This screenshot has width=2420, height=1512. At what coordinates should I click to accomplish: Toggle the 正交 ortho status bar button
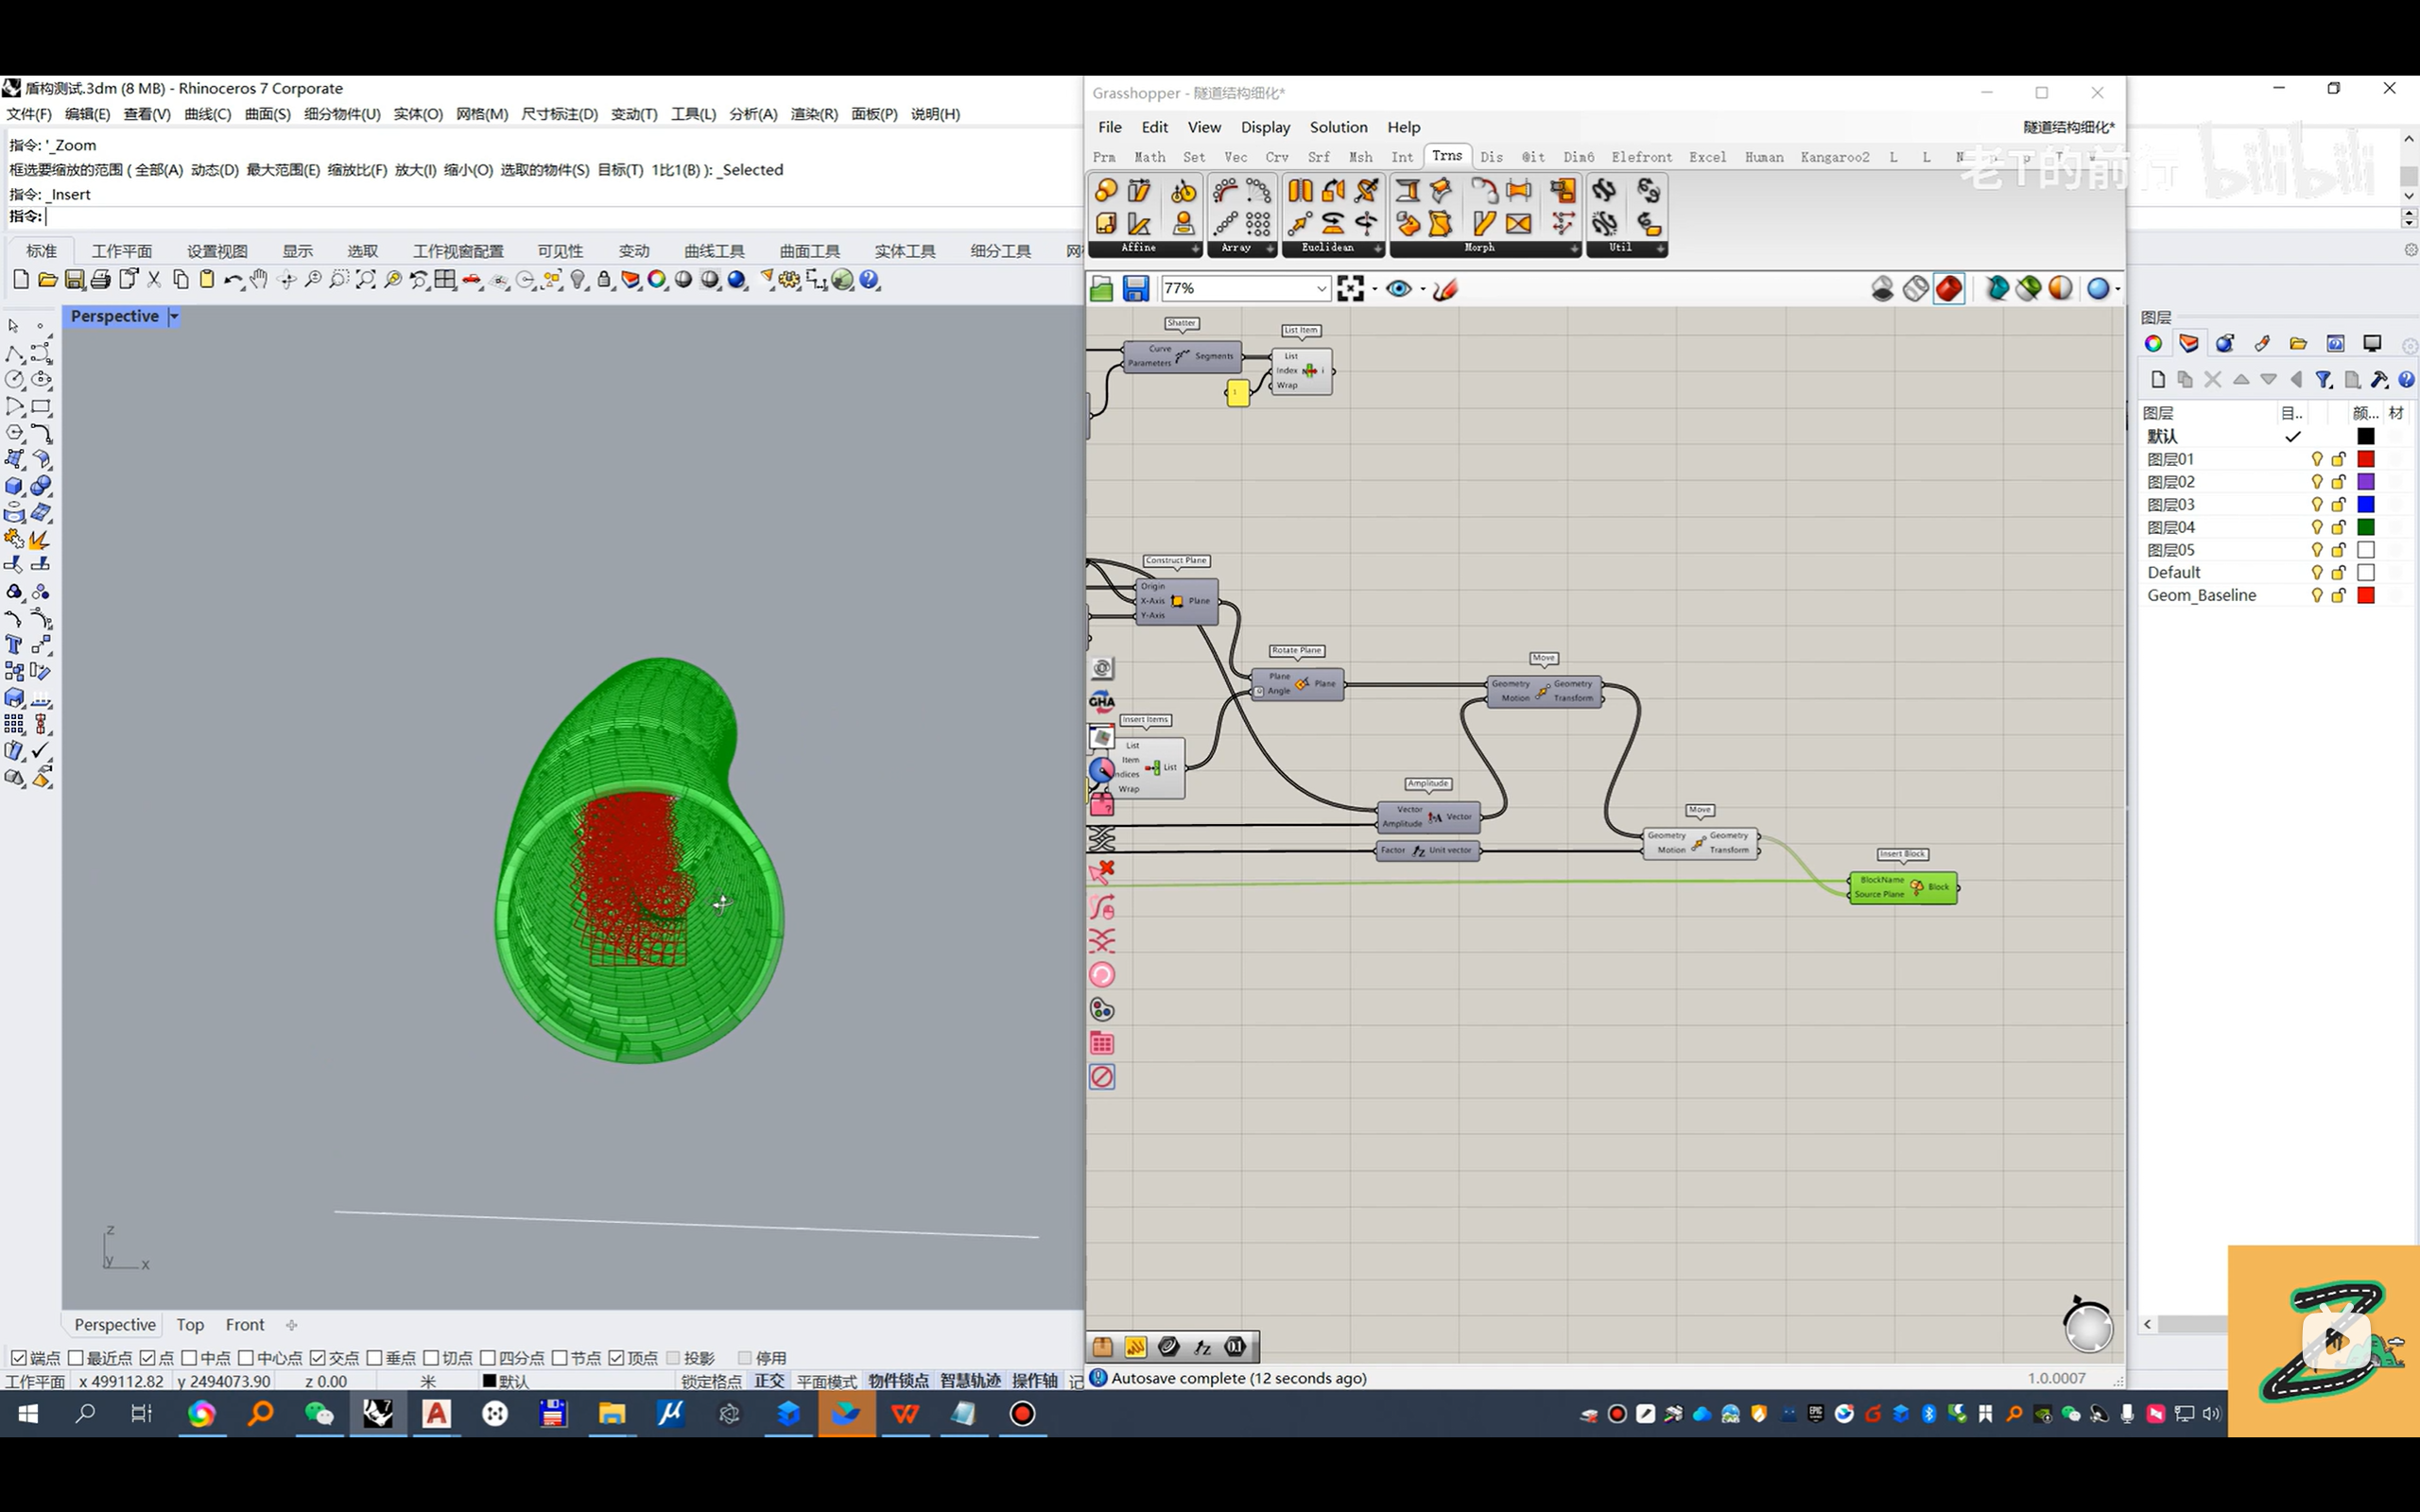(769, 1381)
